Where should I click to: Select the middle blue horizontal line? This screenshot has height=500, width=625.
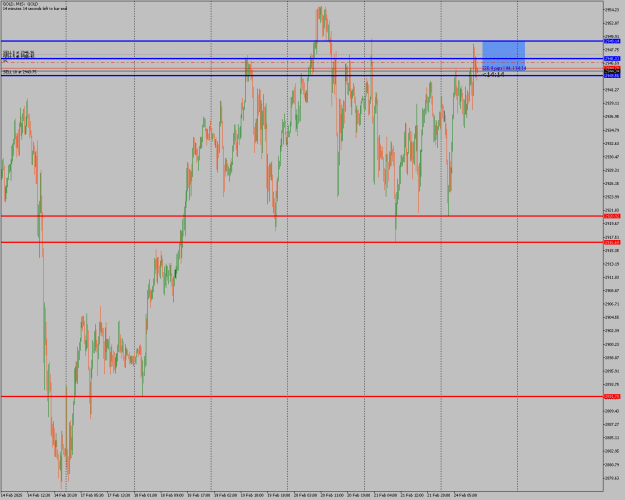tap(302, 59)
